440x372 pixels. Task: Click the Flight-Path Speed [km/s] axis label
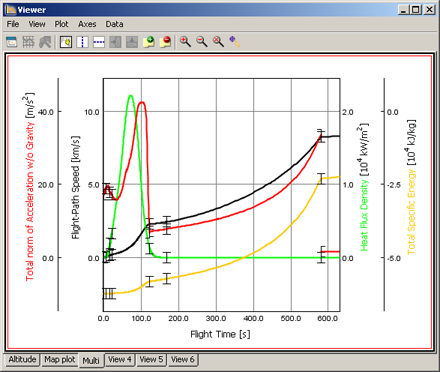(x=76, y=187)
